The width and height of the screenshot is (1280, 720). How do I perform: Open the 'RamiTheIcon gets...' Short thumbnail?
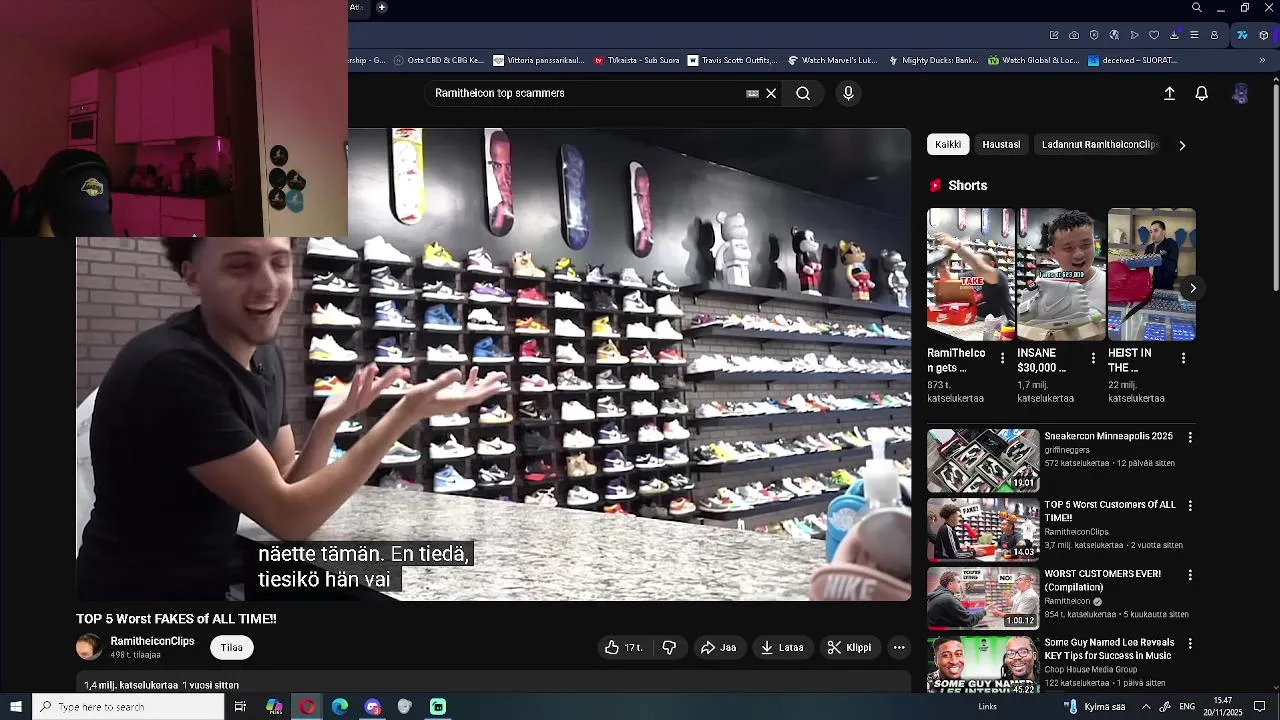(971, 275)
